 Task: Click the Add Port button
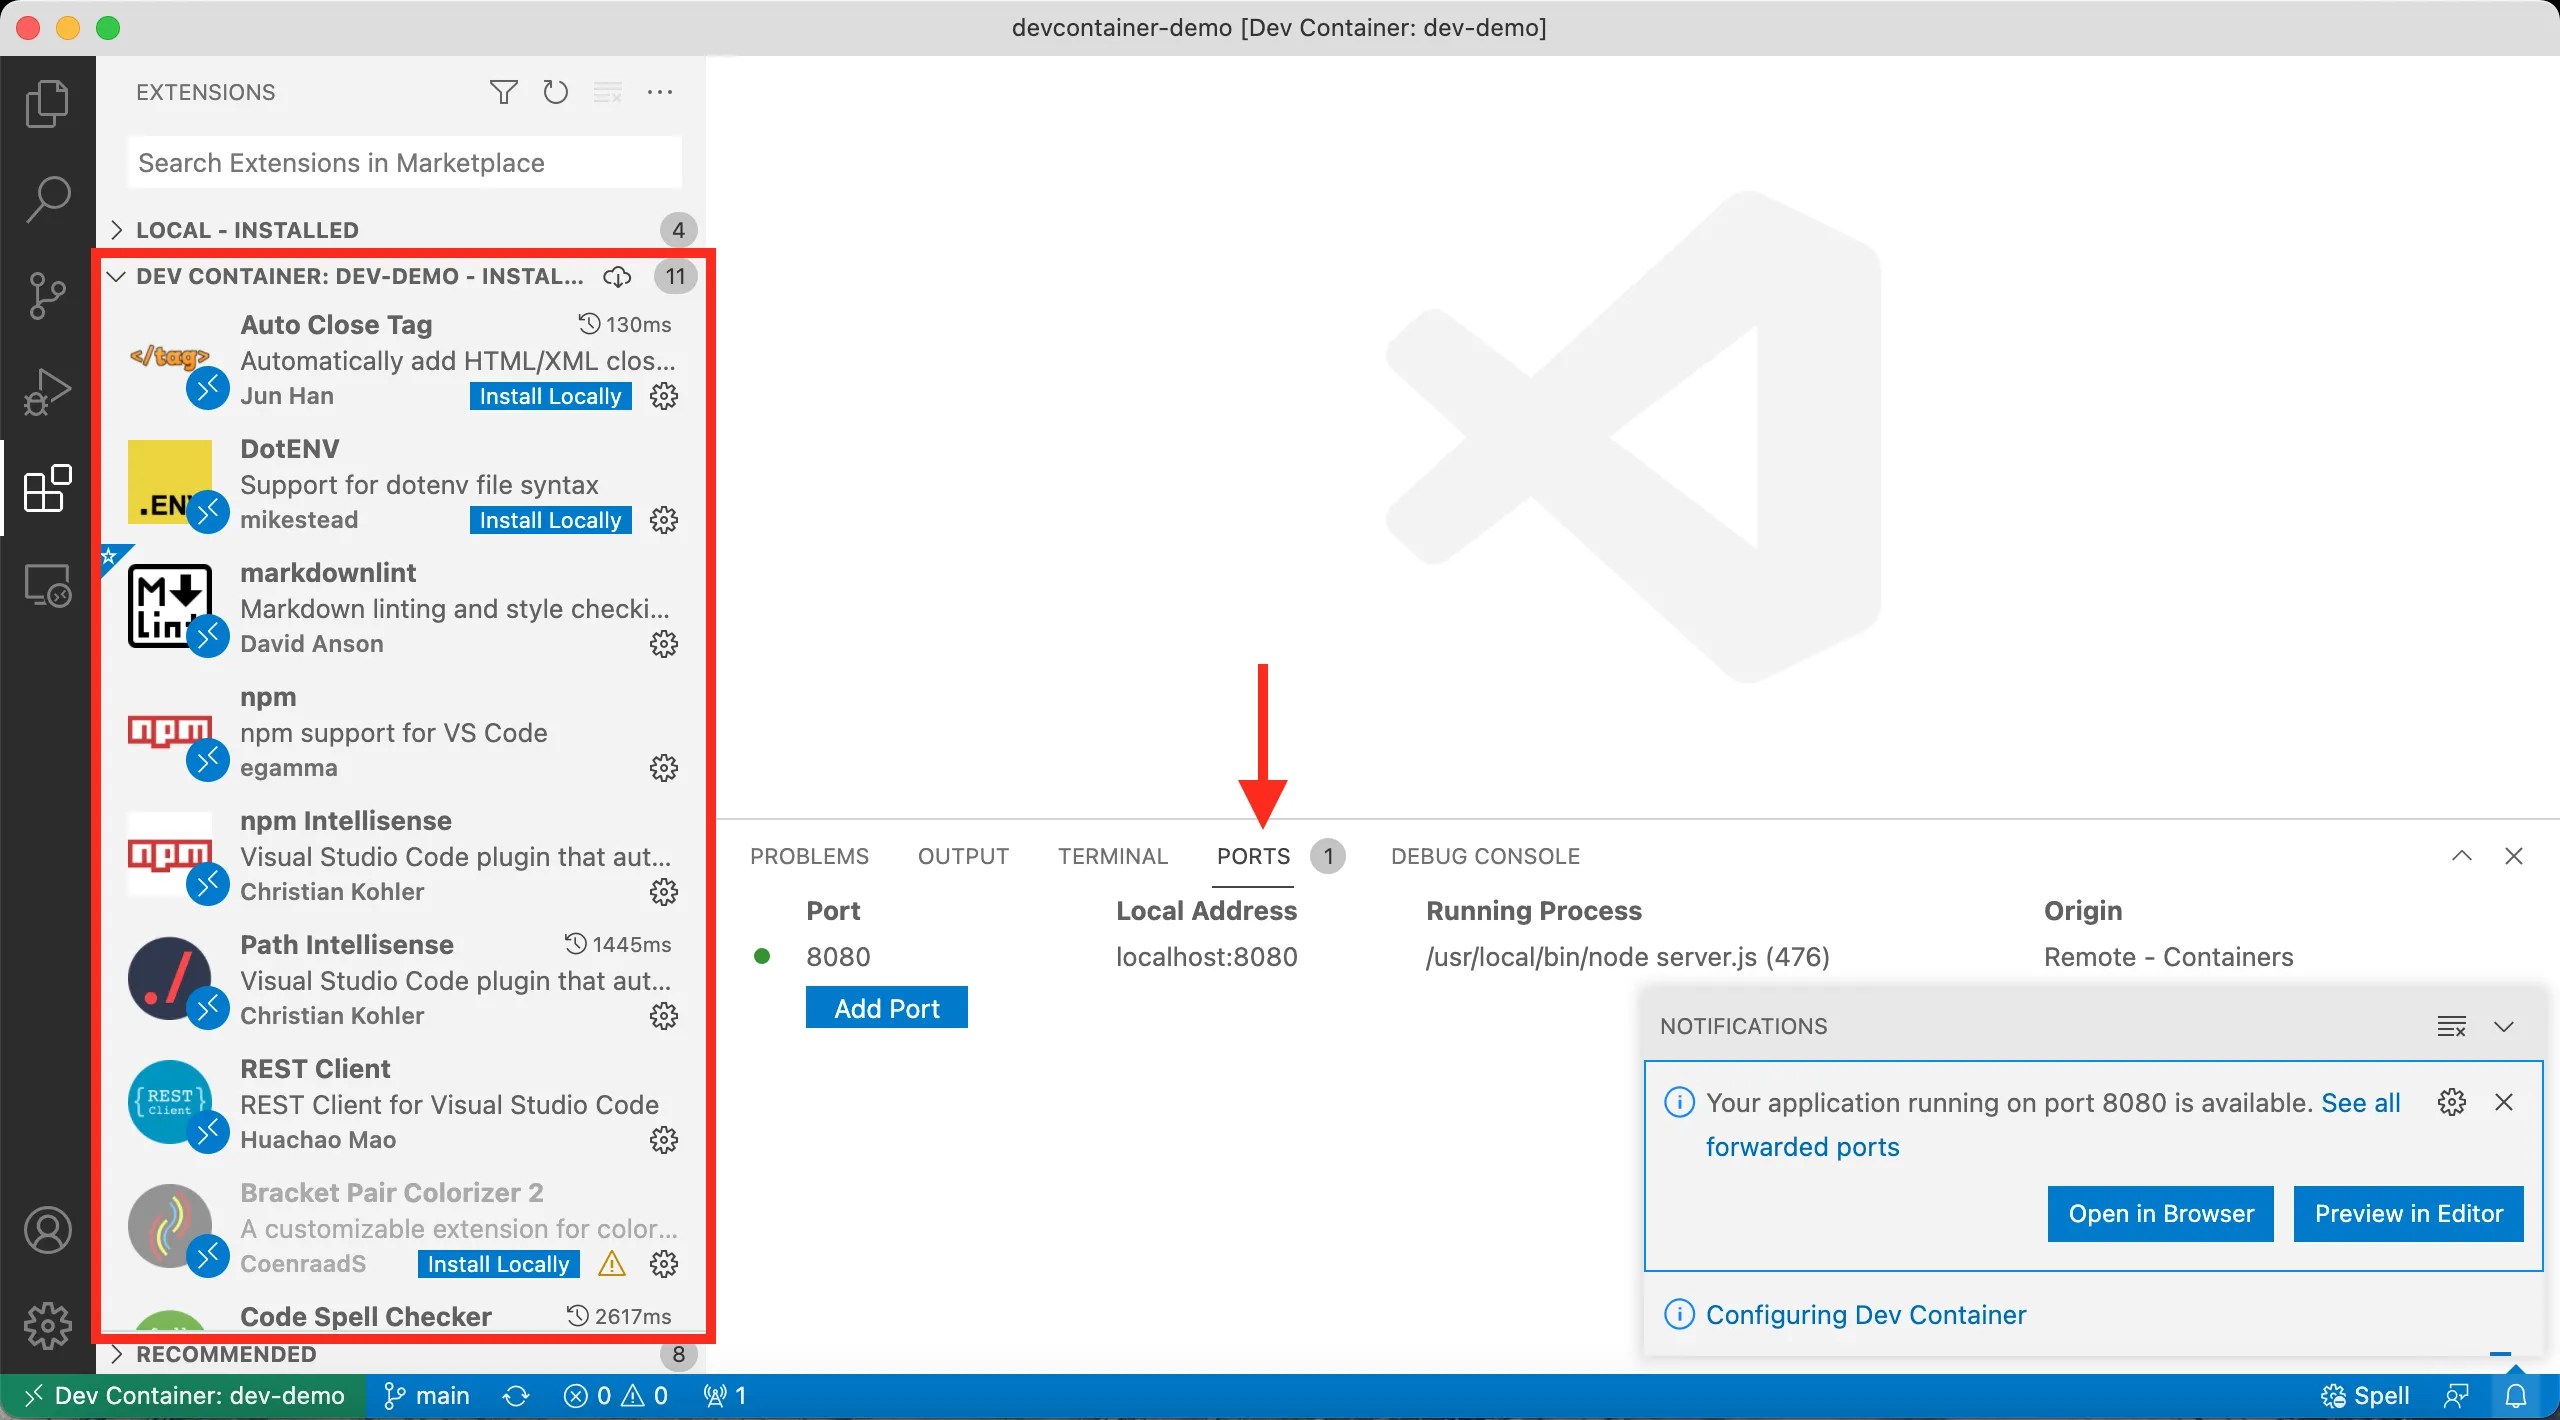click(887, 1008)
